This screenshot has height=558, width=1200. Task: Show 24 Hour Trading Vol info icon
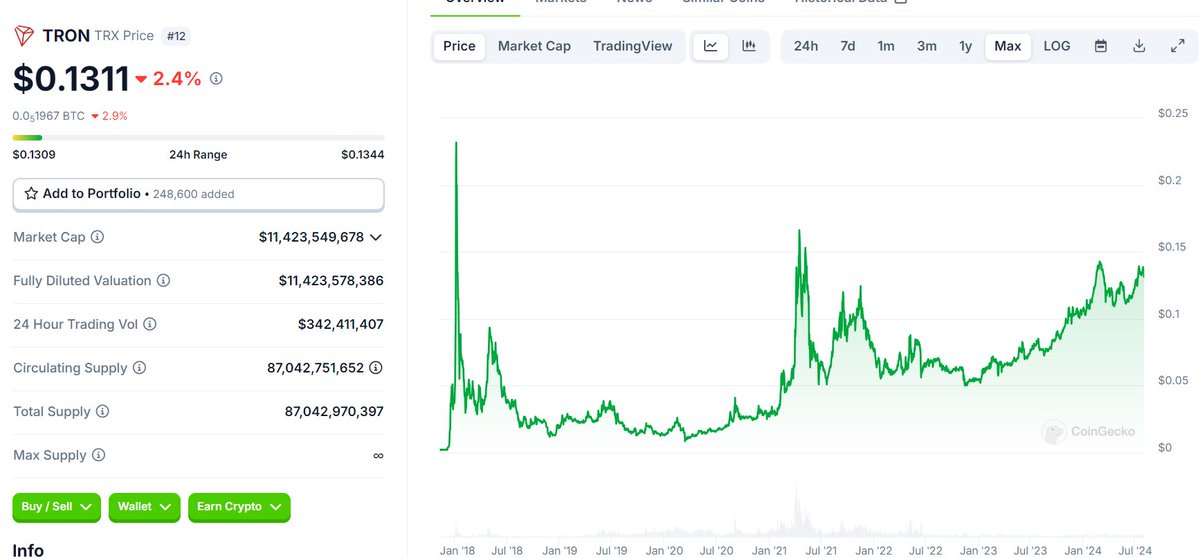(x=150, y=324)
